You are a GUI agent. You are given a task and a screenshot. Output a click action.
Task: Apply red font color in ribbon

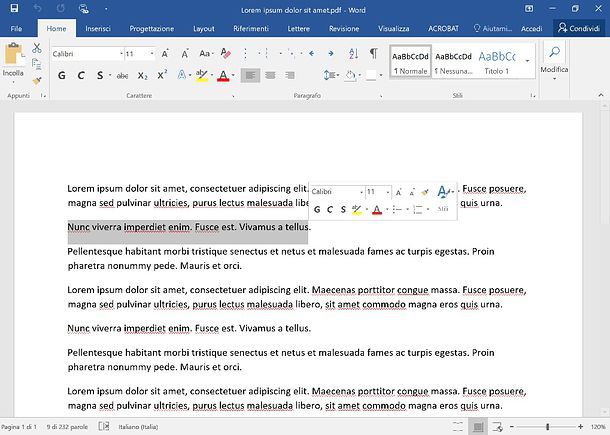223,75
